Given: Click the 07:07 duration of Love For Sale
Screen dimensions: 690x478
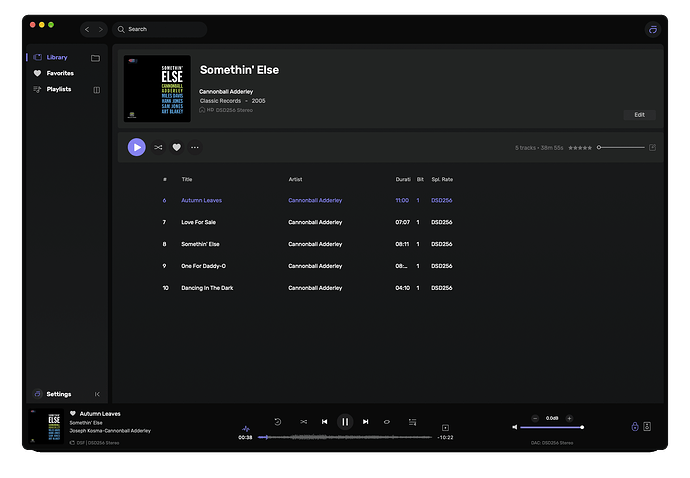Looking at the screenshot, I should [402, 222].
